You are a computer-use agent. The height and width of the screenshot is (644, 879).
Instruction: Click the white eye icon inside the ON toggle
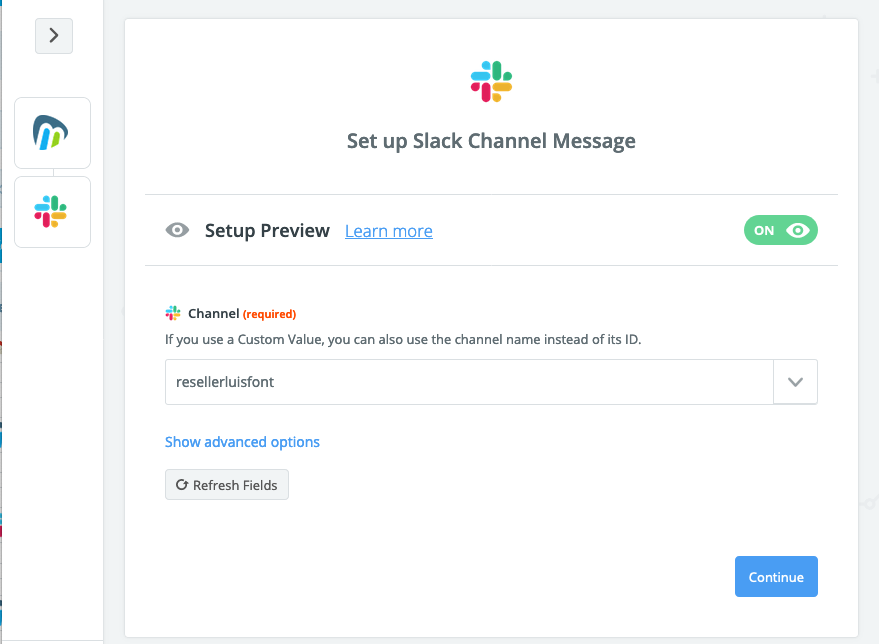798,230
